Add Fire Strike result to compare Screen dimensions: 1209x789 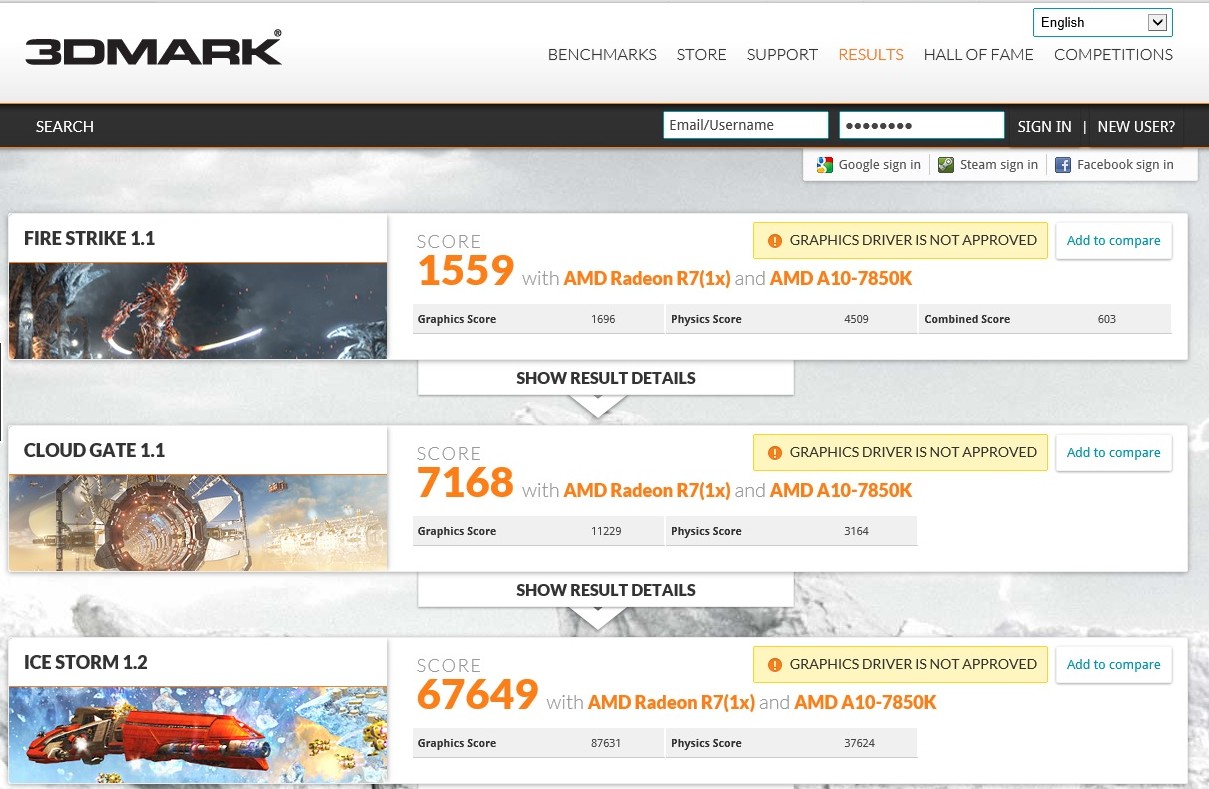click(x=1113, y=241)
